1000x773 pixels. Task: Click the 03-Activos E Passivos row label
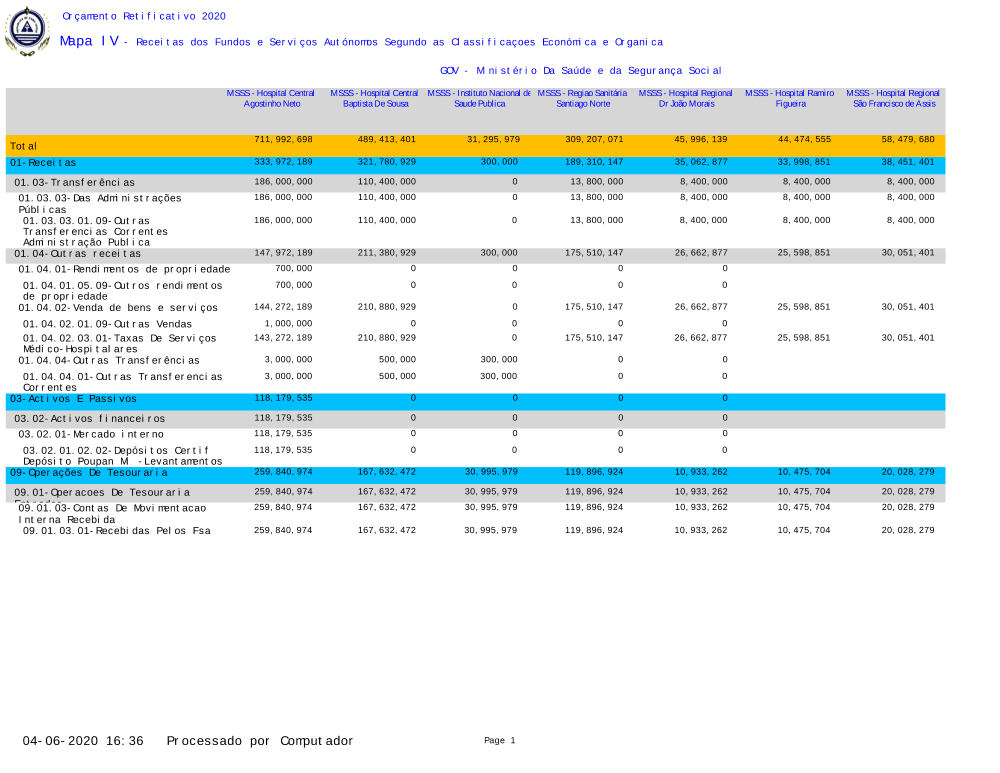click(x=73, y=399)
